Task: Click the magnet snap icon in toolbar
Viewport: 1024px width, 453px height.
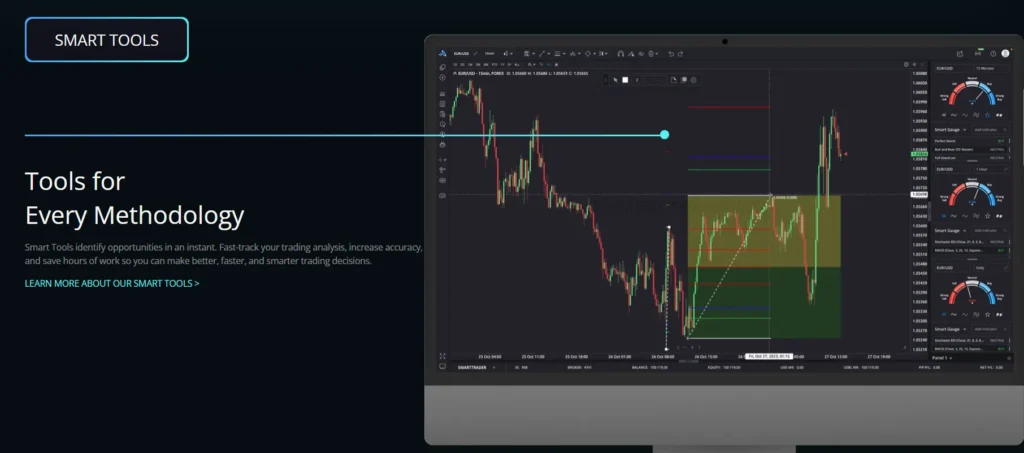Action: coord(620,54)
